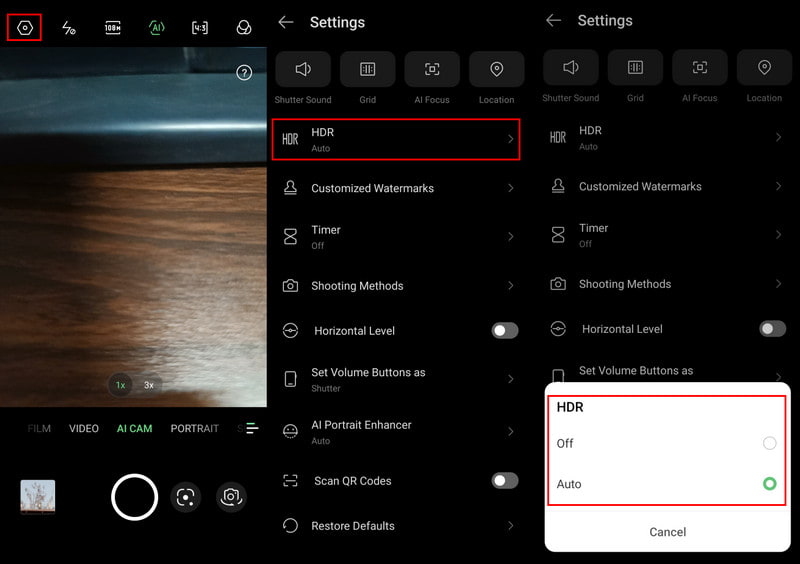Viewport: 800px width, 564px height.
Task: Open last photo gallery thumbnail
Action: (x=38, y=496)
